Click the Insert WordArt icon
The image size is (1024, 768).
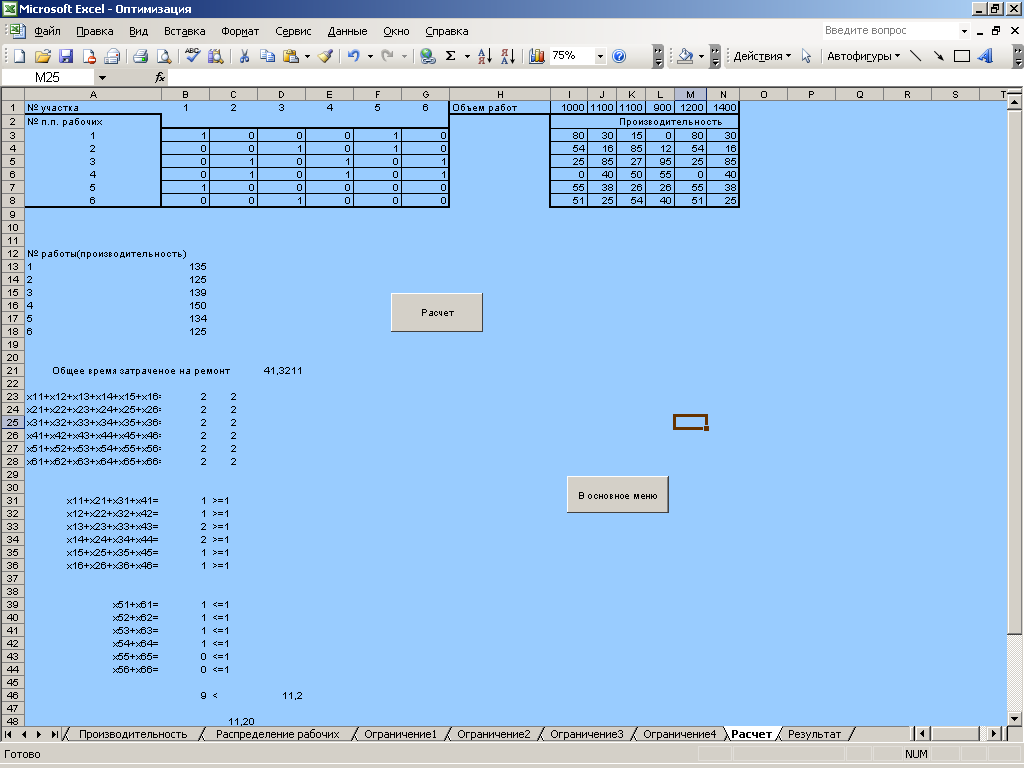pyautogui.click(x=986, y=56)
